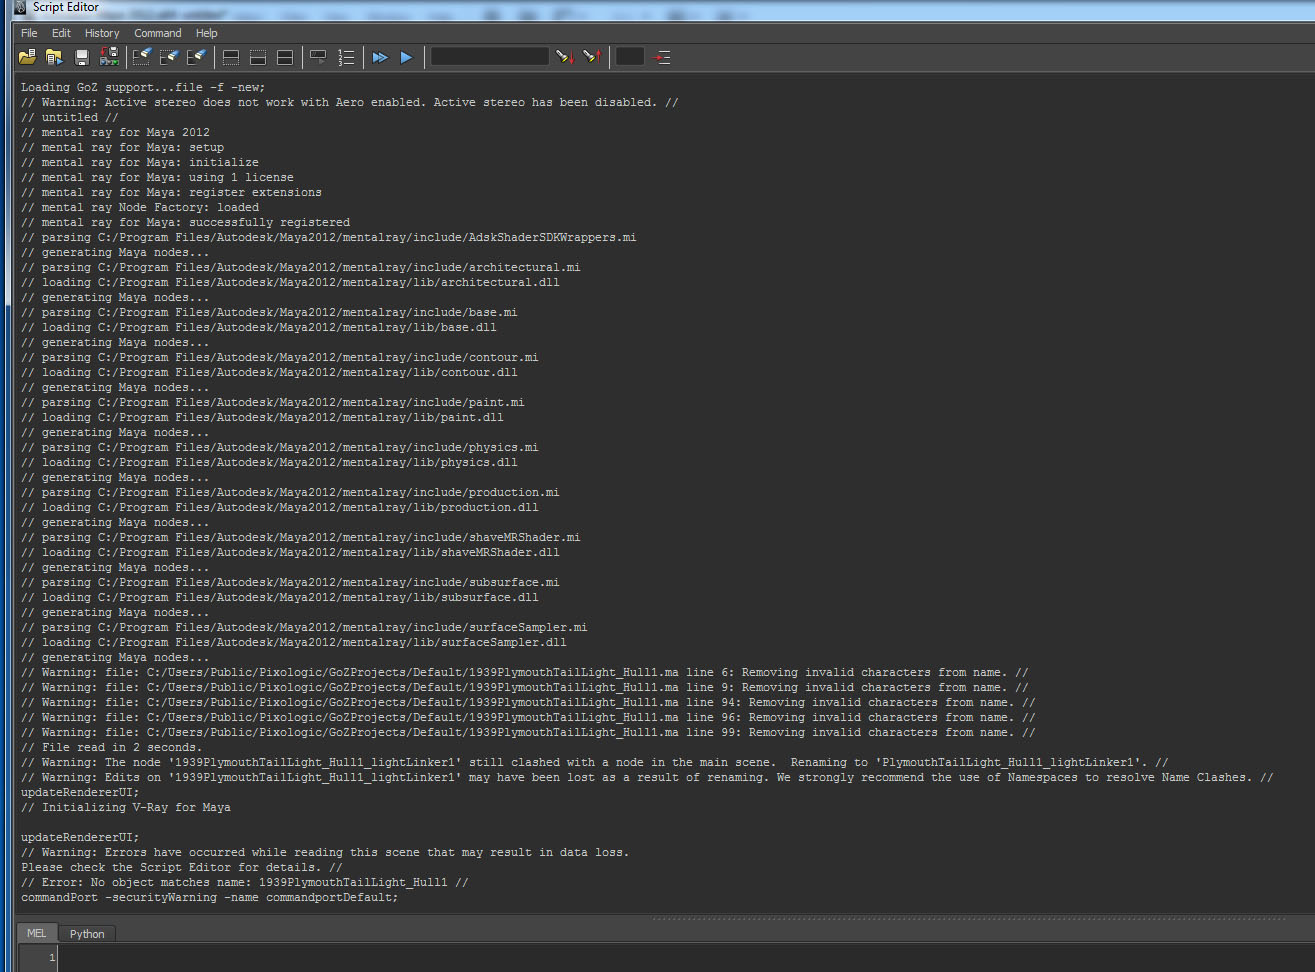1315x972 pixels.
Task: Click 'Initializing V-Ray for Maya' line
Action: [126, 808]
